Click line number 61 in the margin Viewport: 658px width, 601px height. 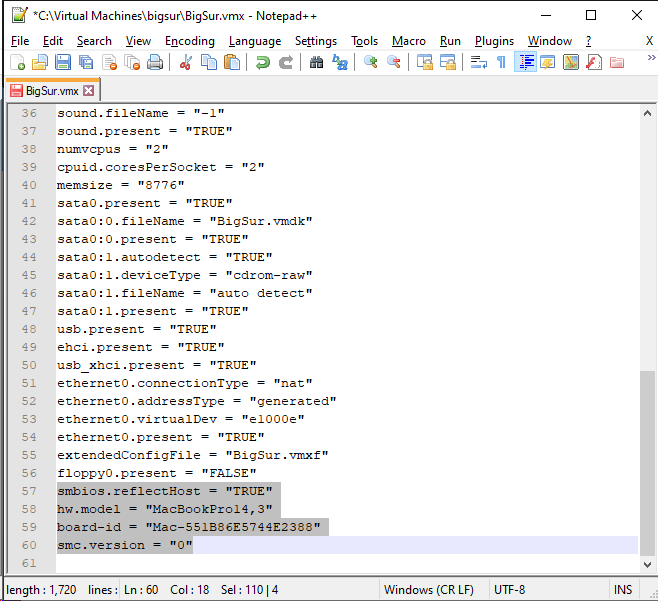(x=29, y=563)
